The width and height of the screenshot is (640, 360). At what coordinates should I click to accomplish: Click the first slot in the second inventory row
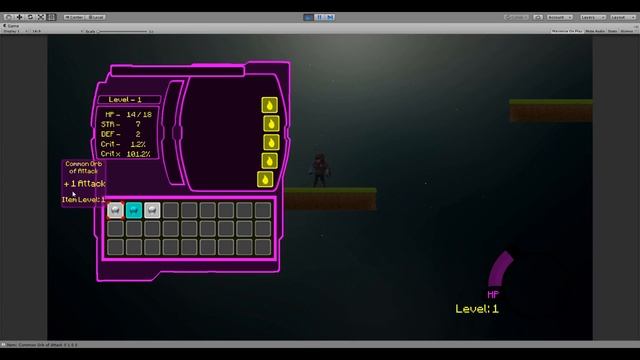(116, 229)
